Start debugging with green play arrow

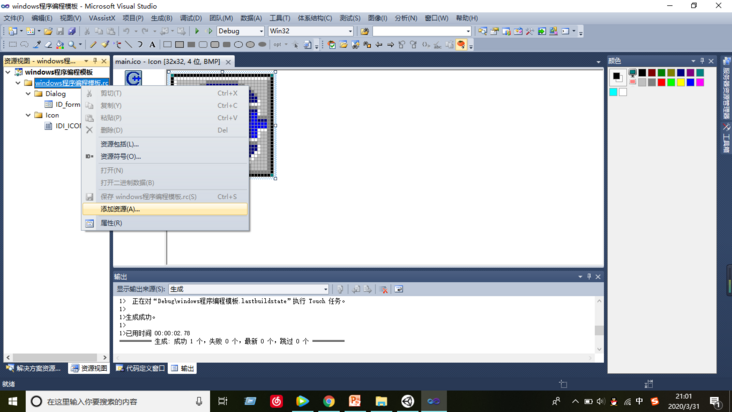pyautogui.click(x=197, y=31)
